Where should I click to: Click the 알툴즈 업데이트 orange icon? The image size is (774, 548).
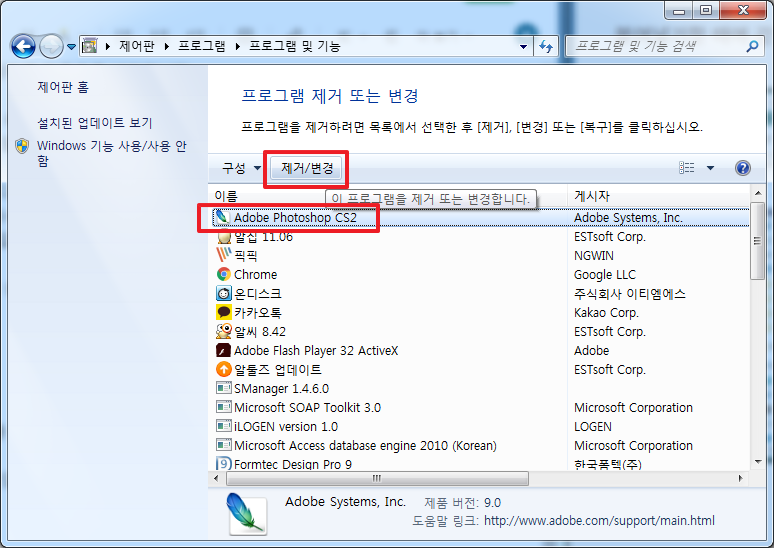click(224, 369)
